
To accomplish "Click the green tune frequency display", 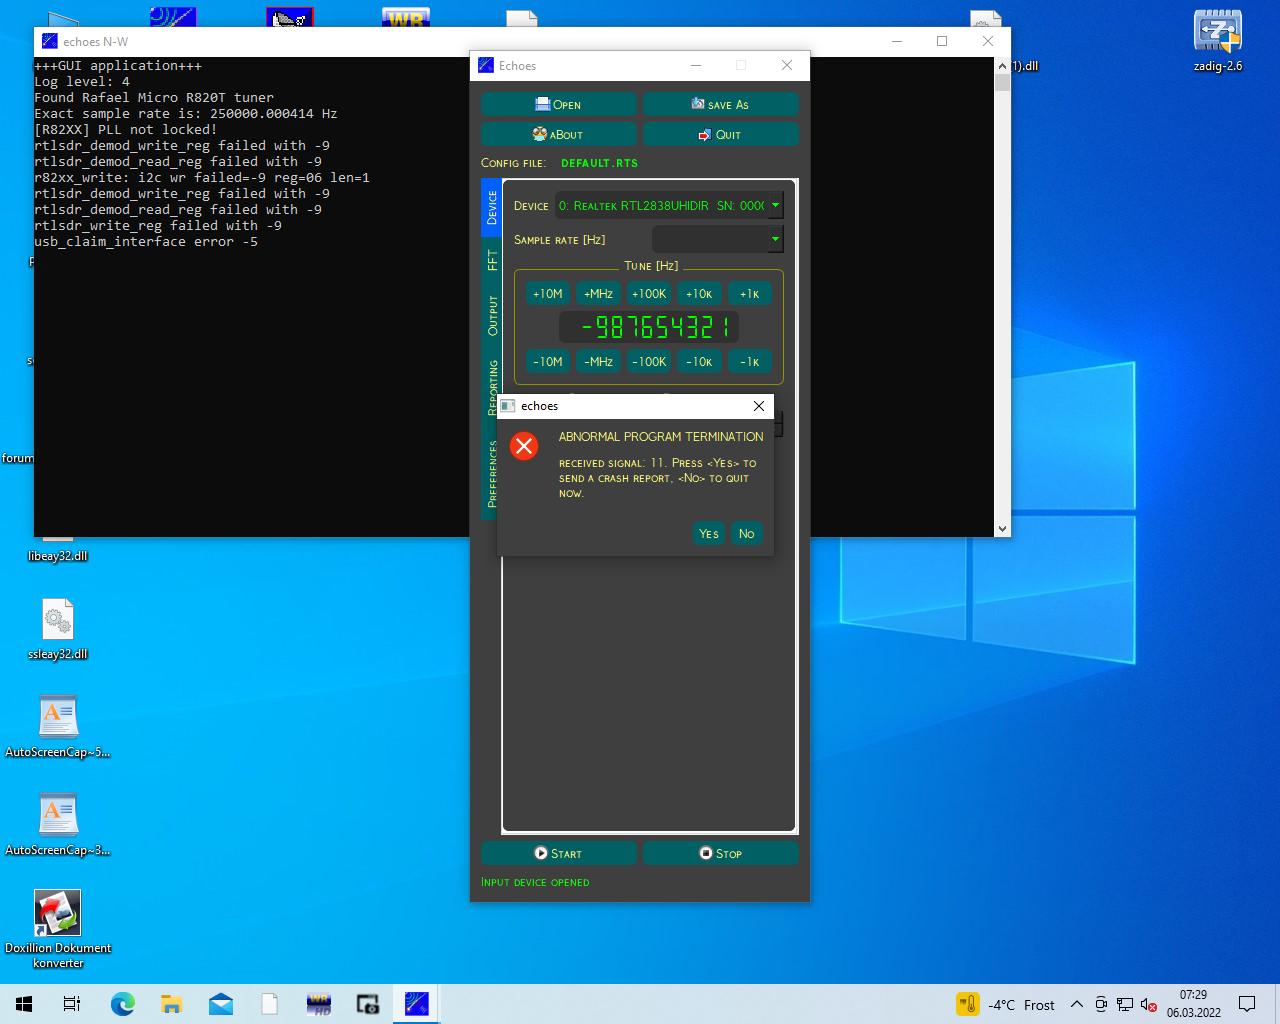I will pyautogui.click(x=649, y=327).
